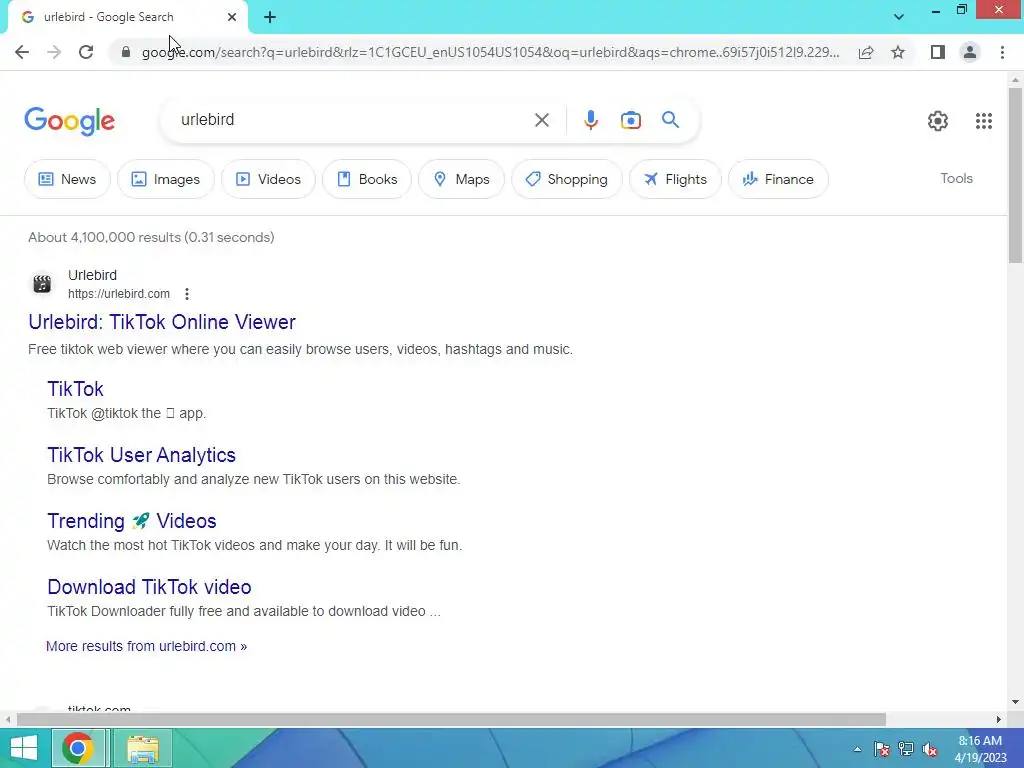Click the muted volume tray icon
This screenshot has width=1024, height=768.
coord(930,749)
